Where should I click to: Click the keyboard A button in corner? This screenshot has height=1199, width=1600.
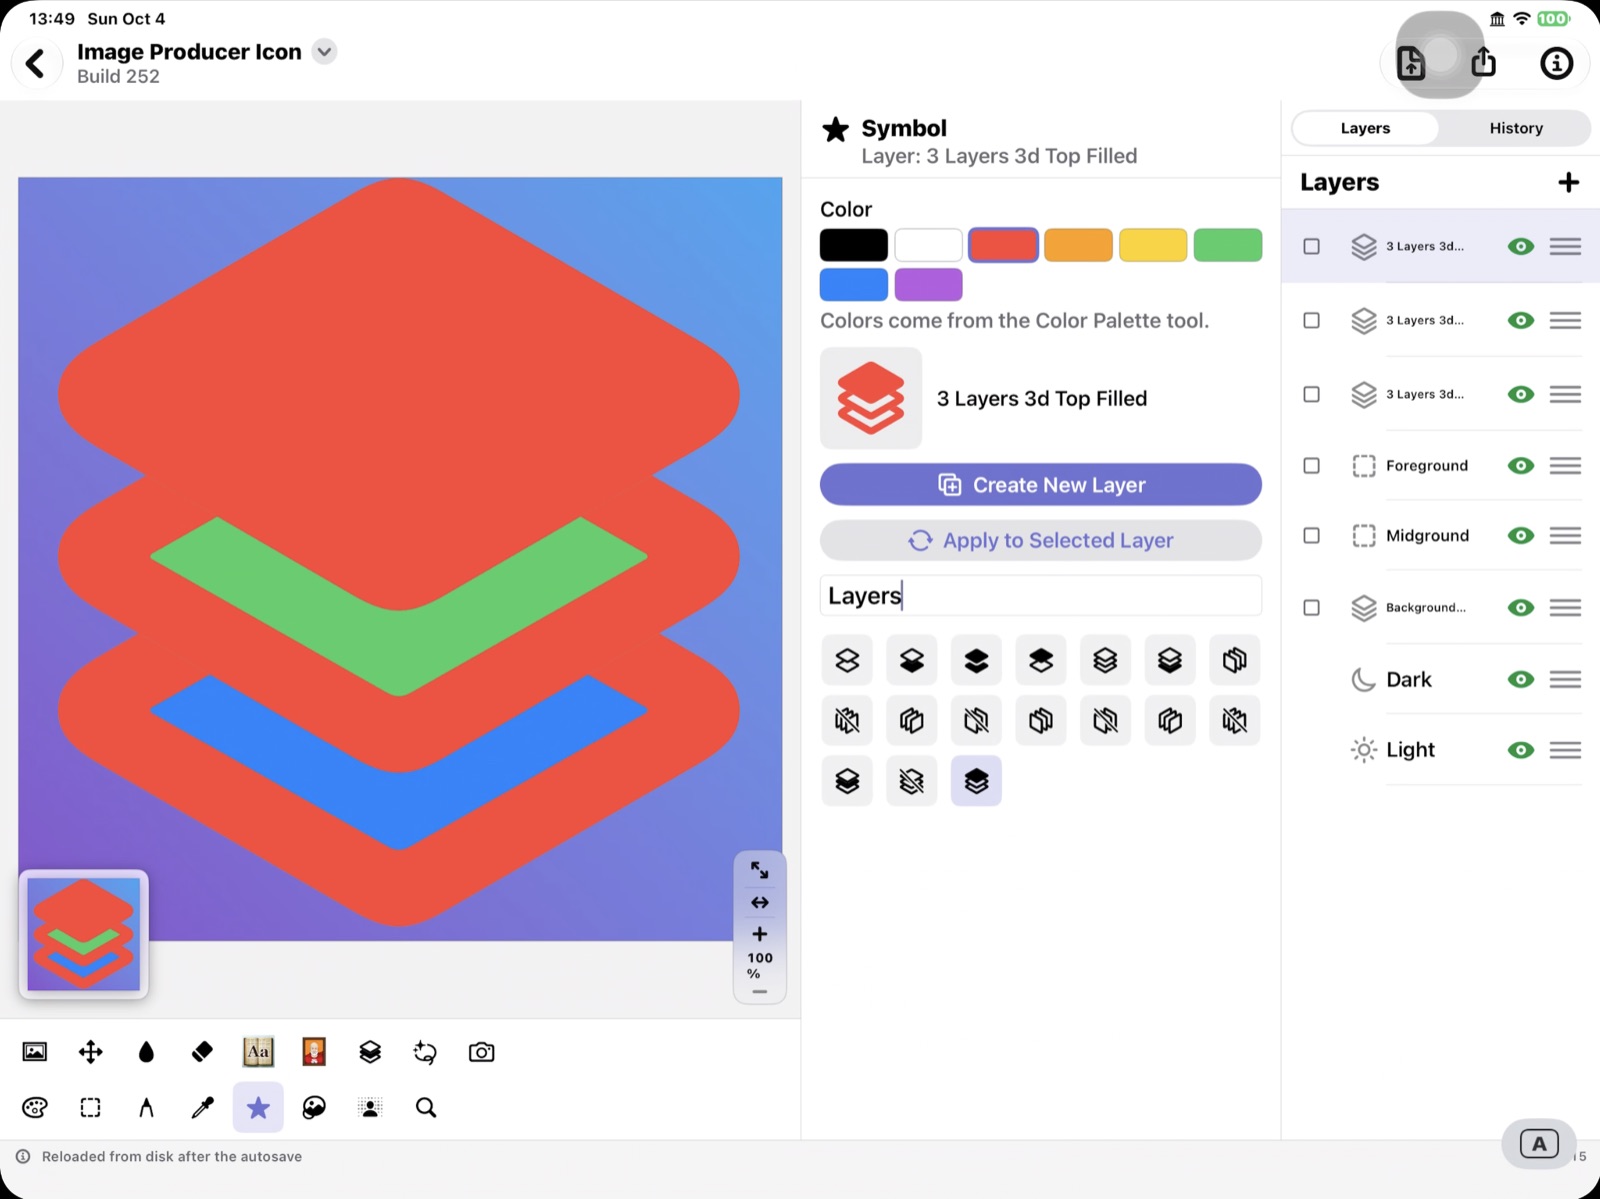1539,1144
